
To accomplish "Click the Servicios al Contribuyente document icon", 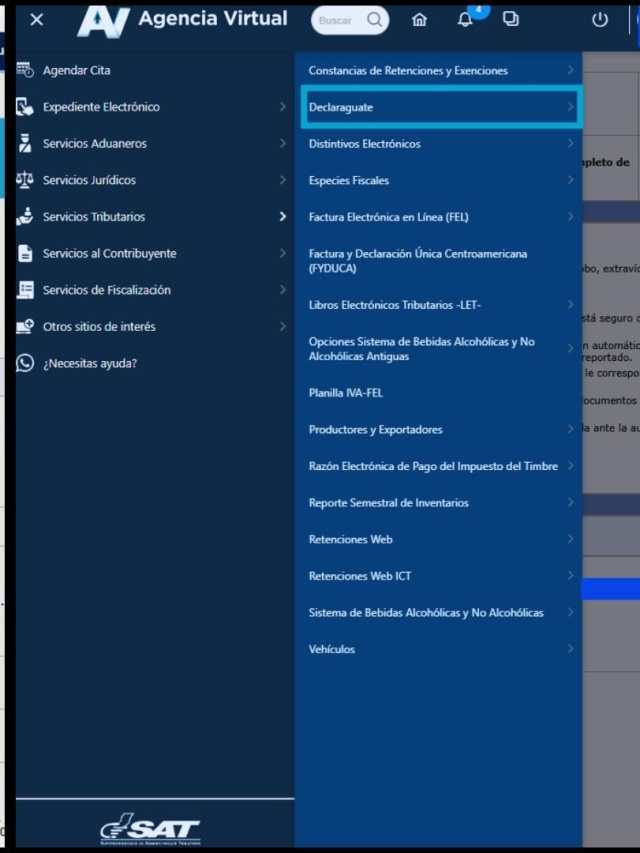I will [25, 253].
